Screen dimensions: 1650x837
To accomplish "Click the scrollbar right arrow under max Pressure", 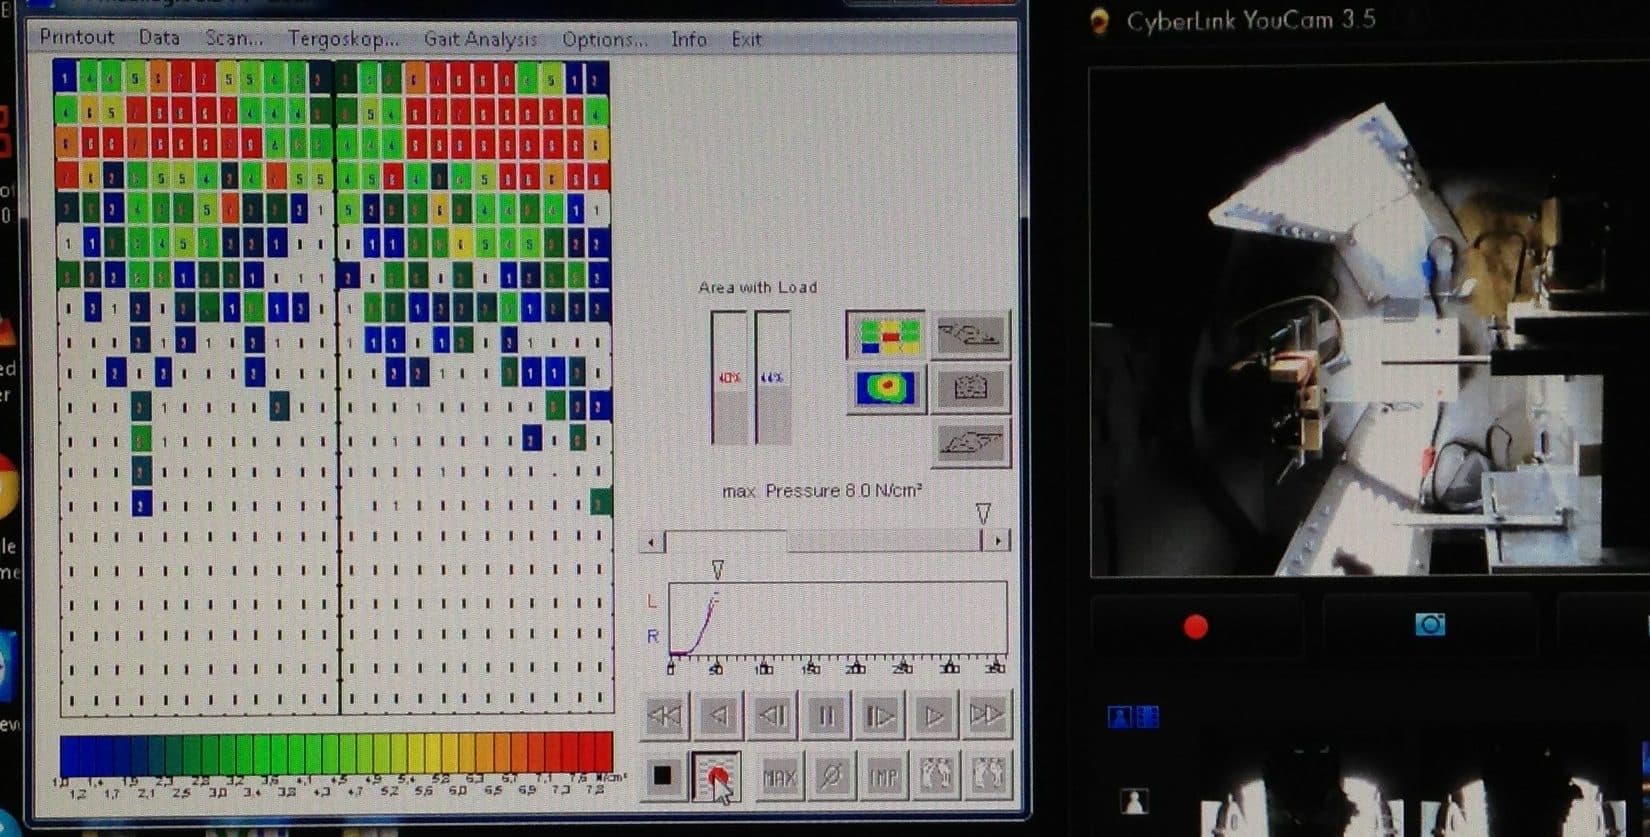I will (996, 541).
